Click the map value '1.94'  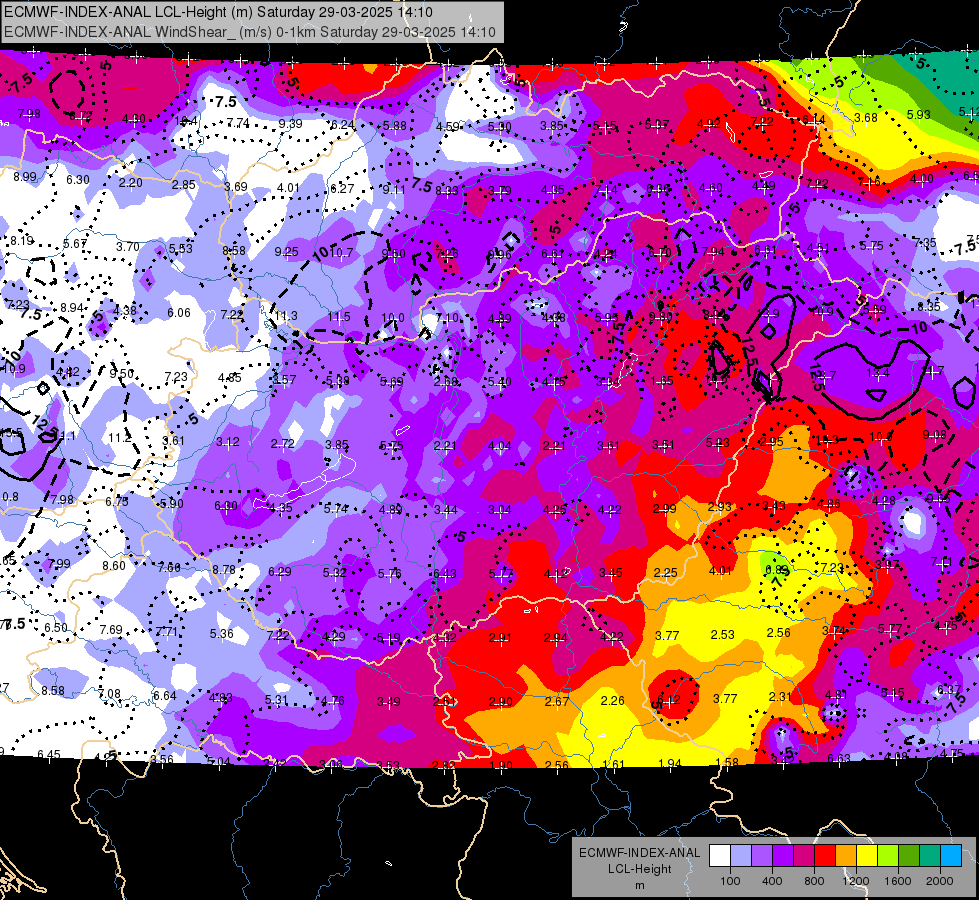point(670,763)
